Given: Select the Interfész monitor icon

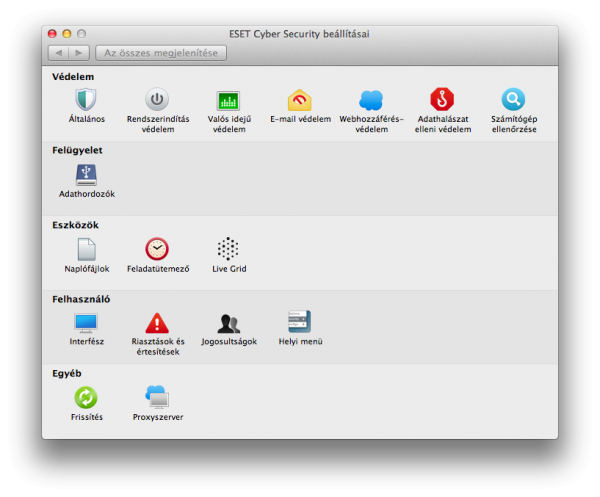Looking at the screenshot, I should (86, 323).
